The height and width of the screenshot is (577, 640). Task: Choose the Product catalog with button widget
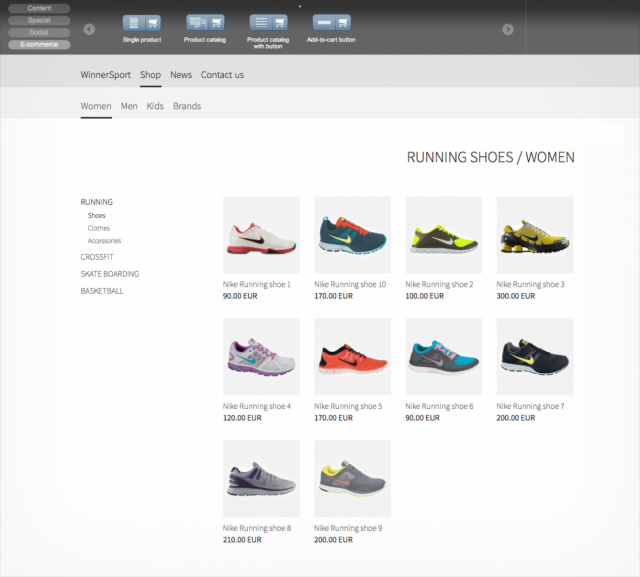(268, 22)
